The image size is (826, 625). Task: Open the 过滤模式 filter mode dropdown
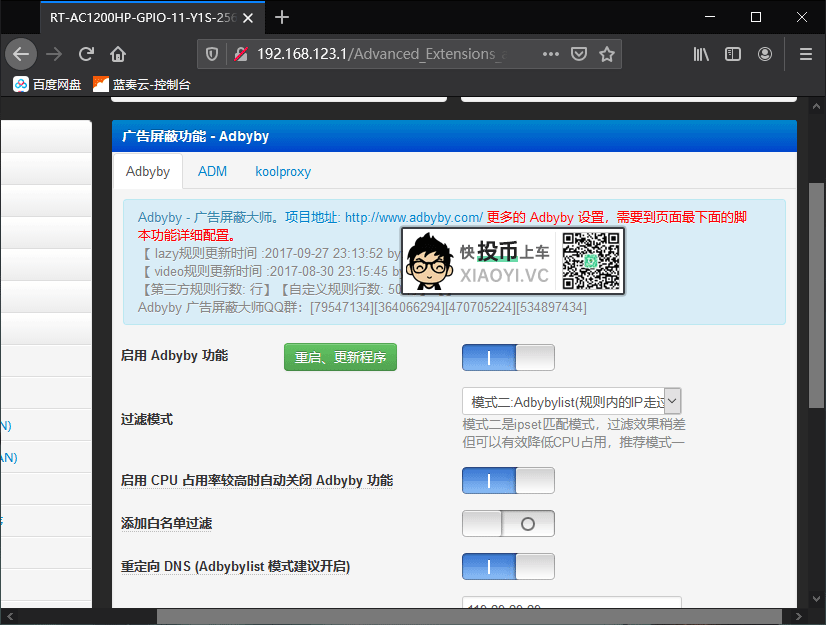point(570,401)
